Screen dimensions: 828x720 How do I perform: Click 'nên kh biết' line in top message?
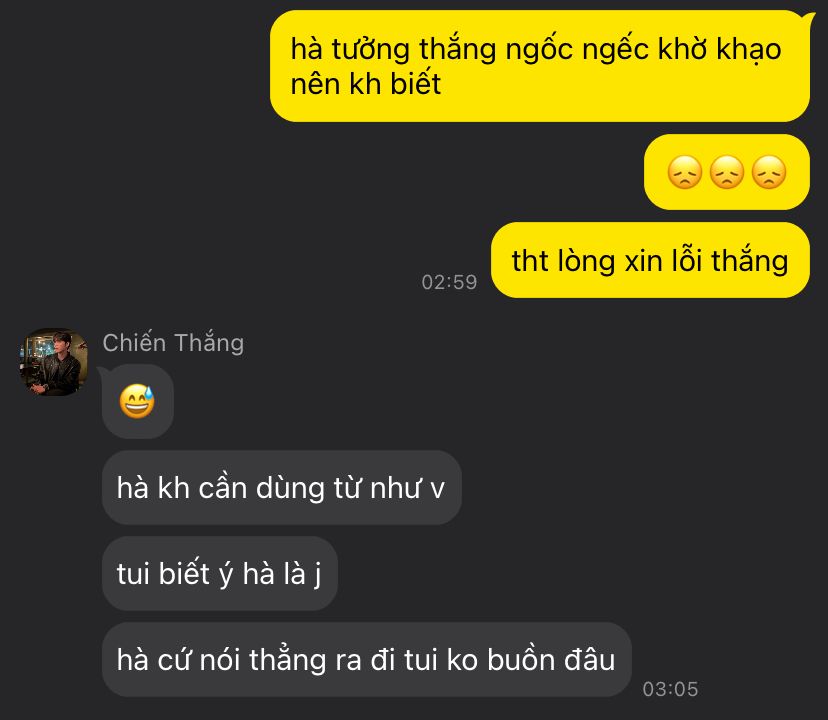point(365,84)
